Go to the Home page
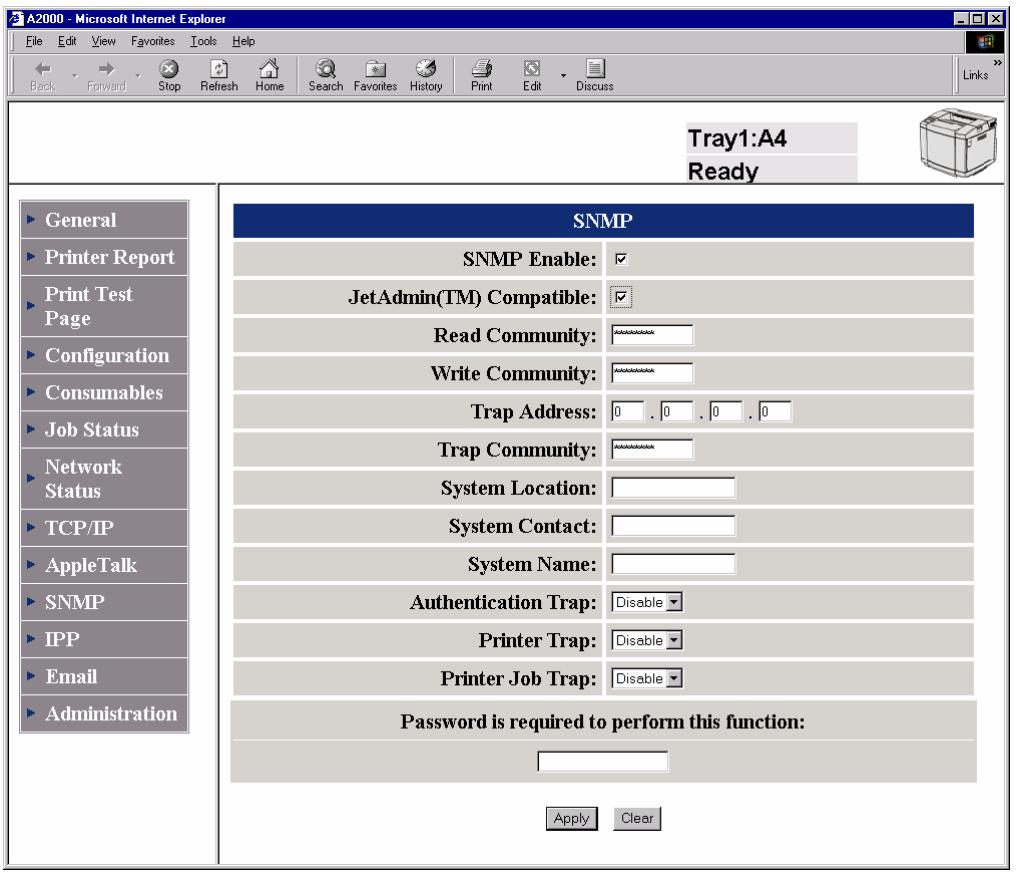The height and width of the screenshot is (873, 1017). pos(269,75)
